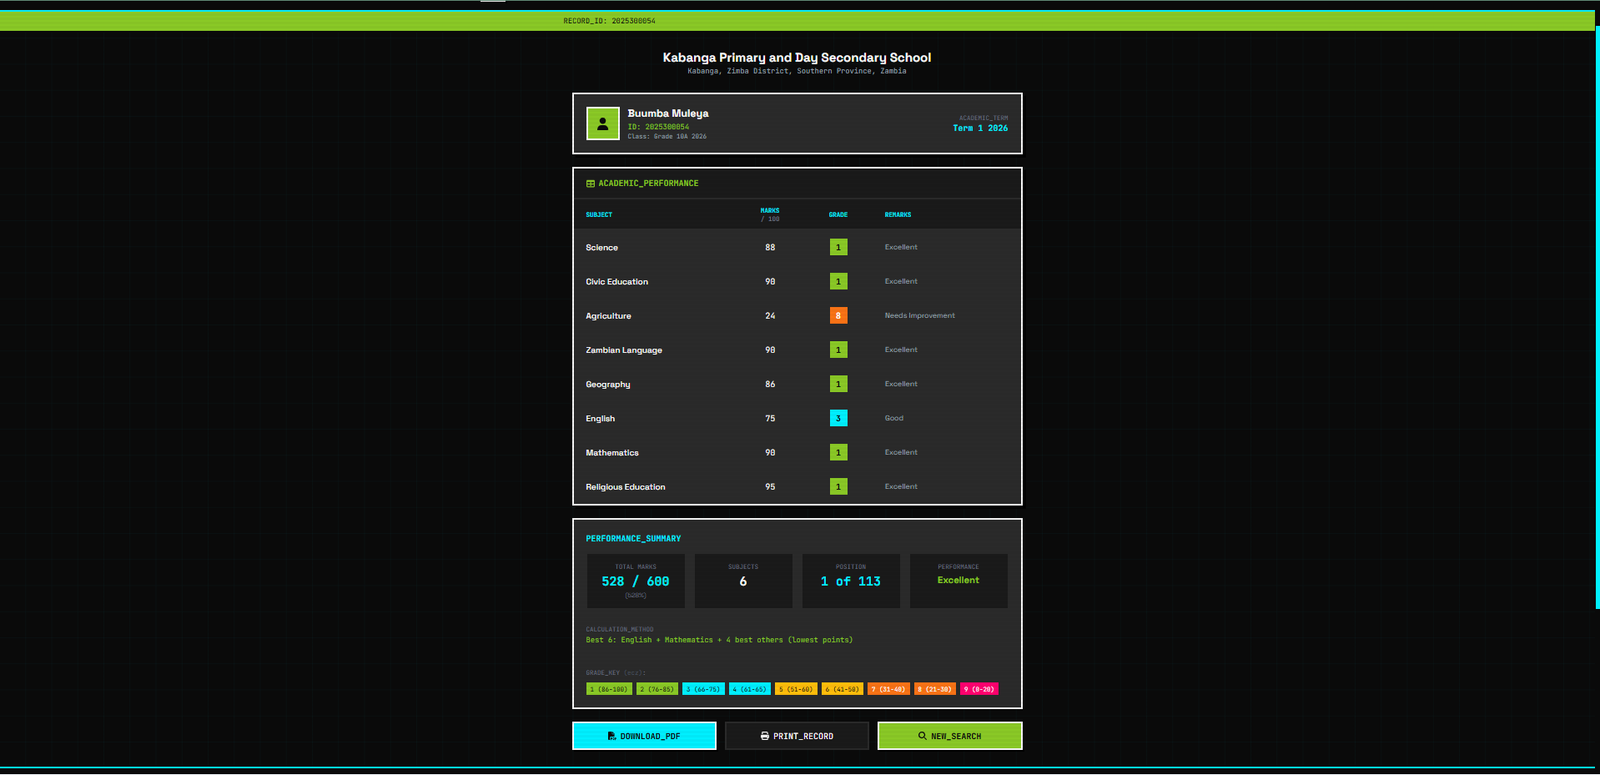Click the Geography mark 86
Viewport: 1600px width, 775px height.
point(770,384)
